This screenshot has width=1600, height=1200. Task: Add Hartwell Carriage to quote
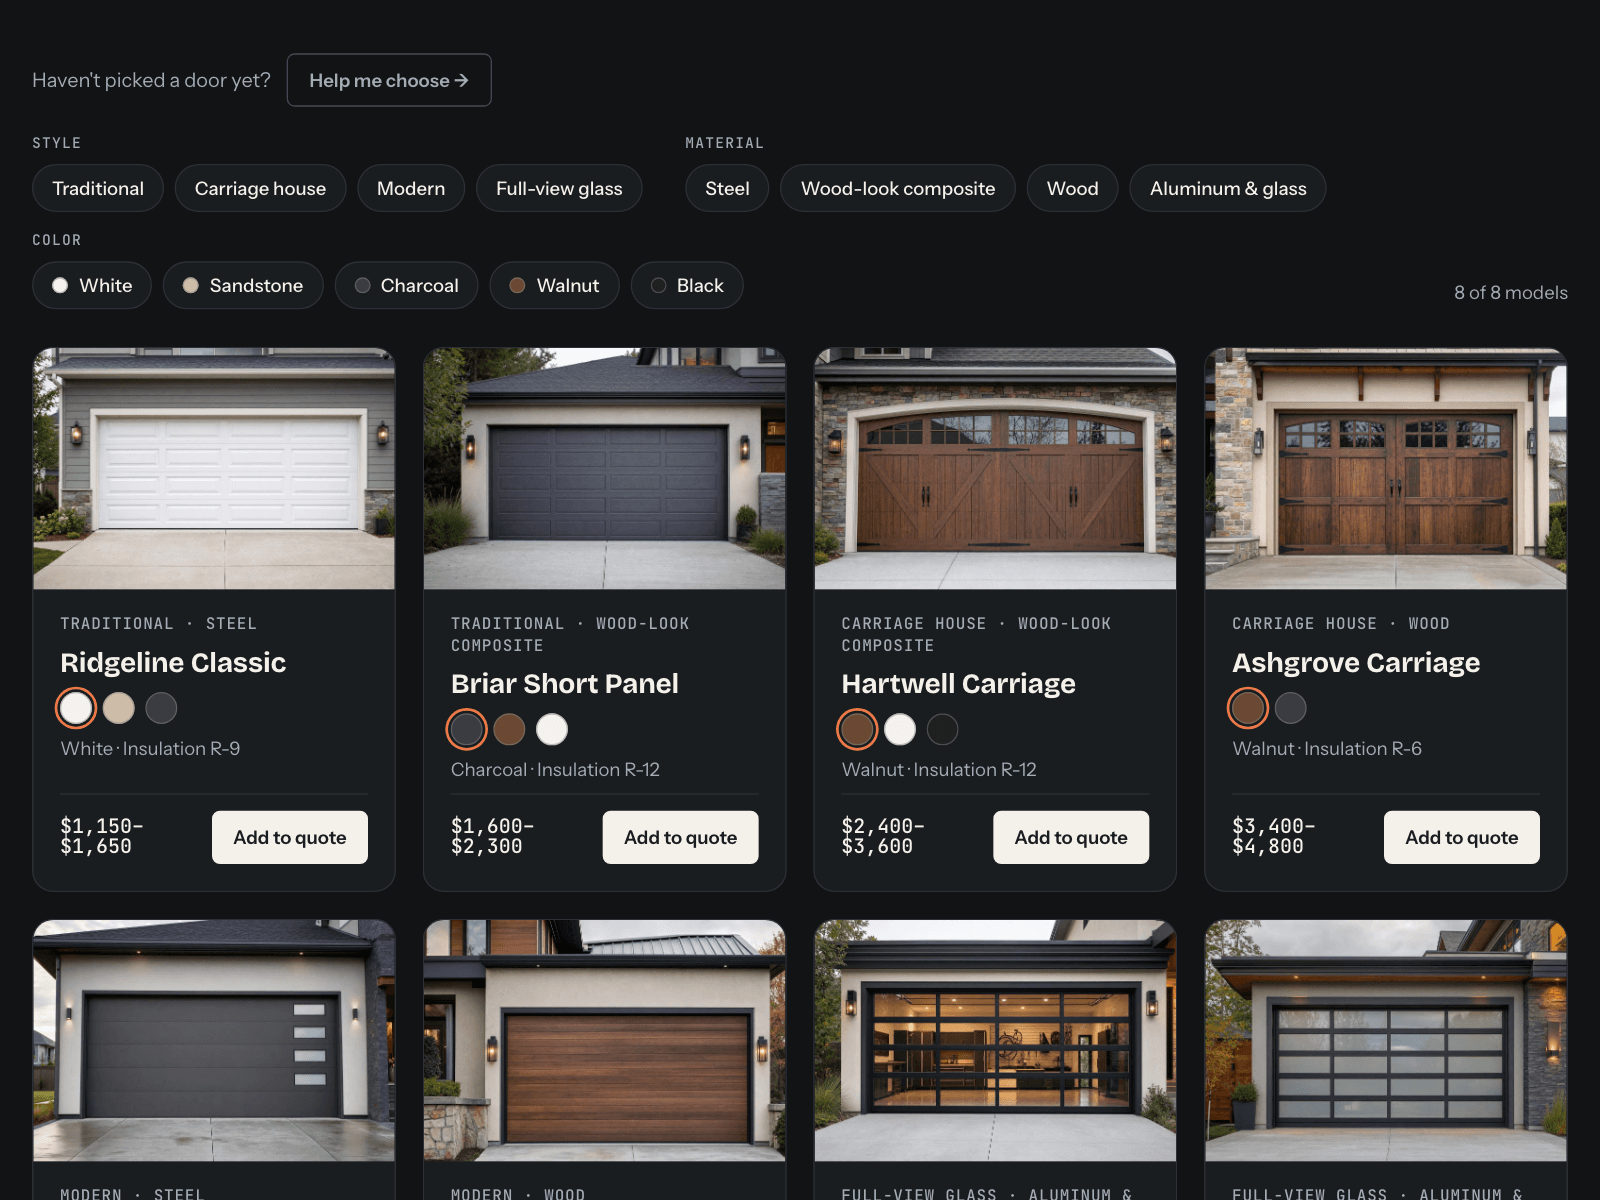(x=1071, y=837)
